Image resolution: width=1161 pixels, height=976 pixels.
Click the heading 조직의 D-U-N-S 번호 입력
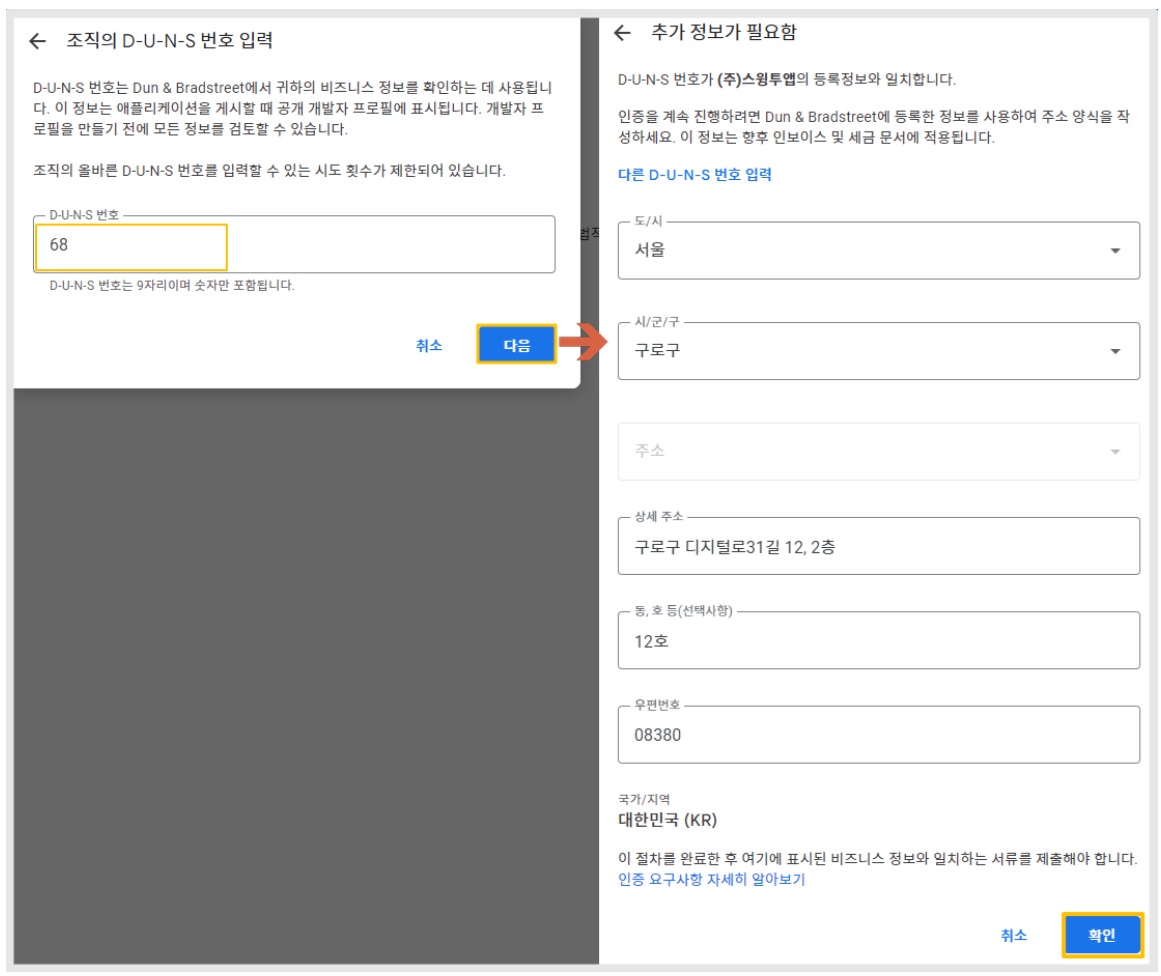[x=170, y=41]
